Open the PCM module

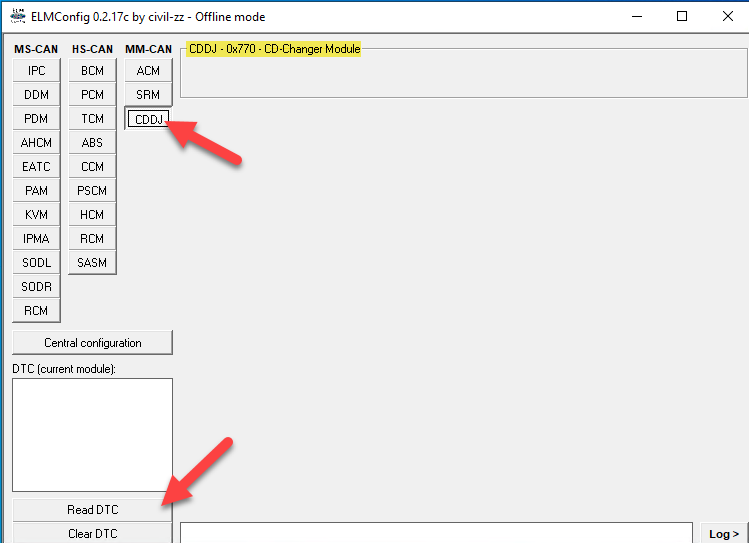[x=92, y=95]
